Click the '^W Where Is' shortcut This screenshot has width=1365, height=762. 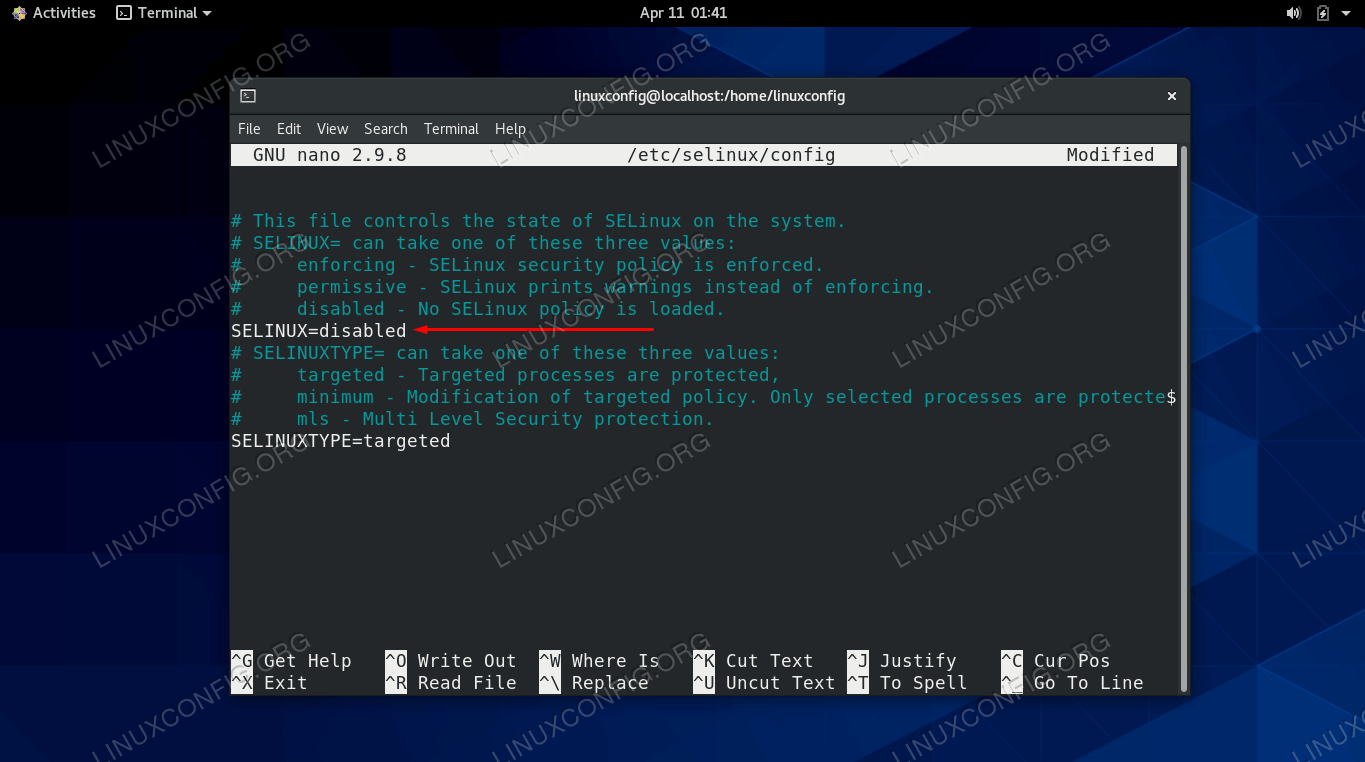[599, 661]
